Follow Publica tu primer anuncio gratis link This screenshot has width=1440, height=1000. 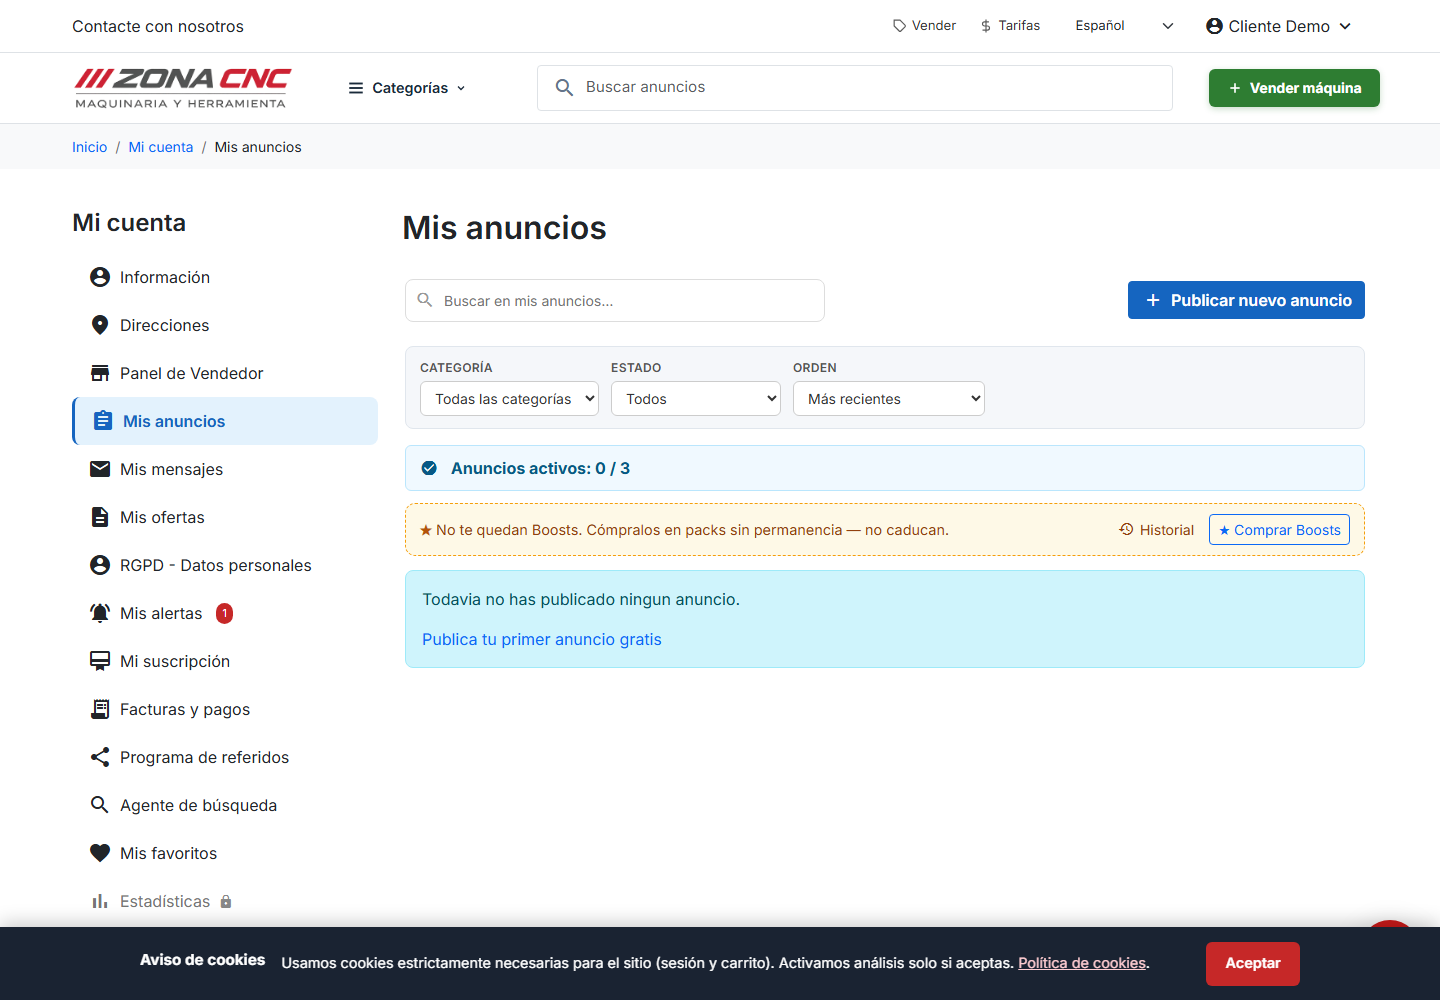(x=542, y=639)
